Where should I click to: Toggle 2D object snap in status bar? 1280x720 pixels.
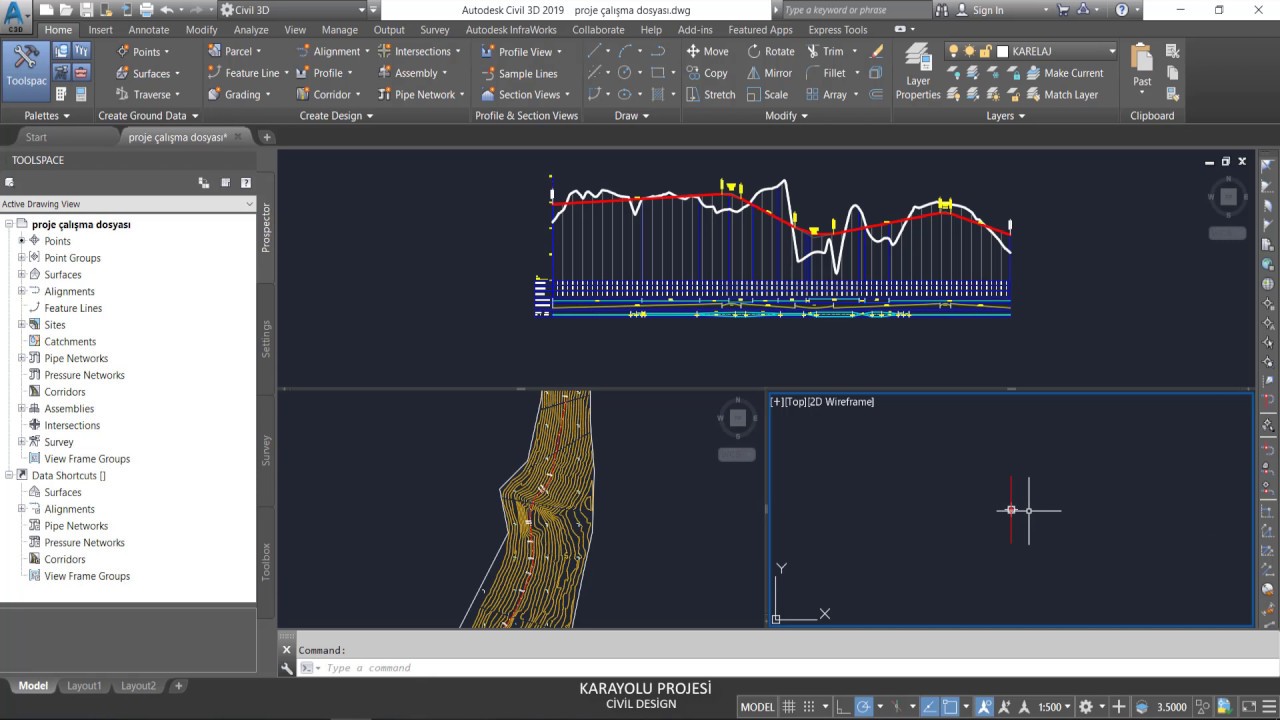pos(950,707)
